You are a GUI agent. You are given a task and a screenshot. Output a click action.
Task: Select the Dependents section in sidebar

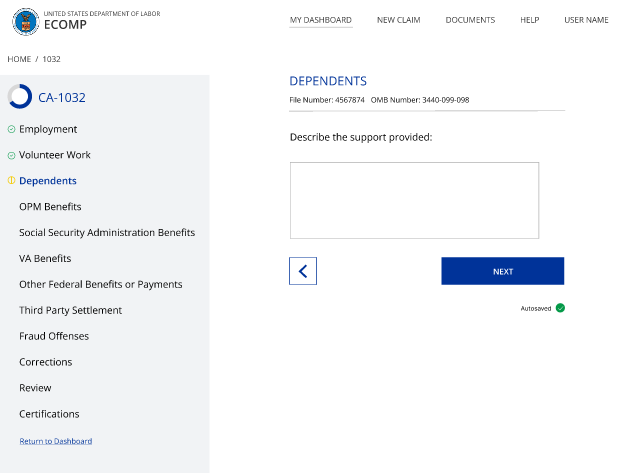click(48, 181)
